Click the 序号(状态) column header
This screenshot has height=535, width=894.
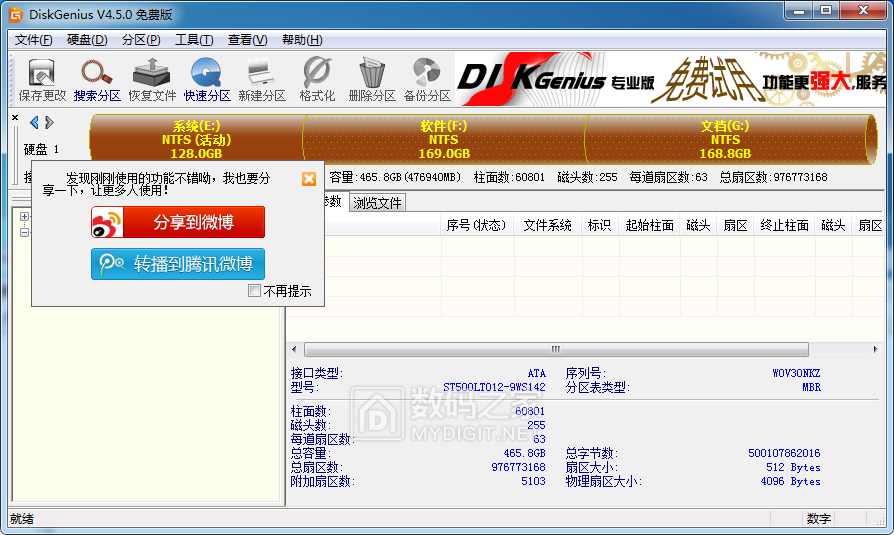pyautogui.click(x=477, y=226)
